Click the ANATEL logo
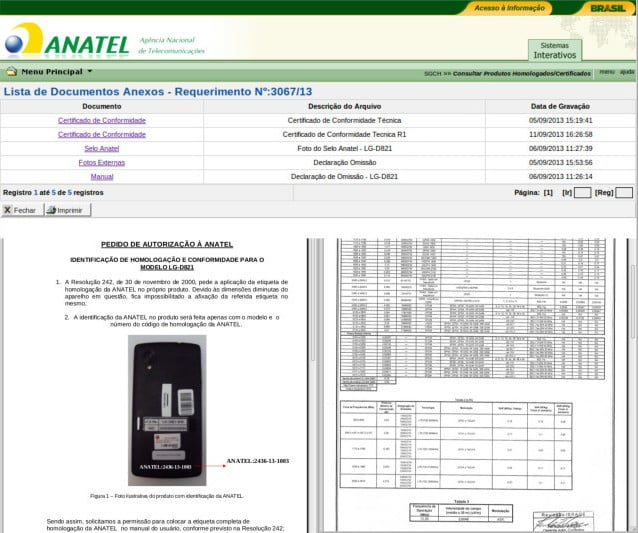638x533 pixels. pos(67,41)
